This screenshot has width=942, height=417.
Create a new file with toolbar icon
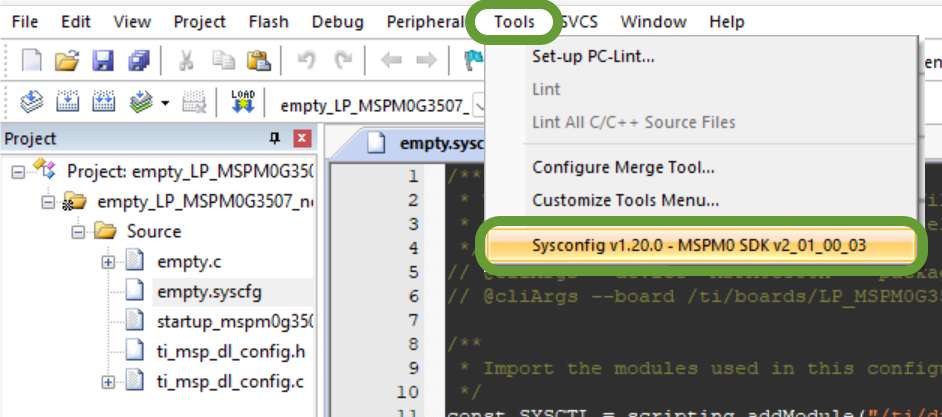click(x=32, y=60)
